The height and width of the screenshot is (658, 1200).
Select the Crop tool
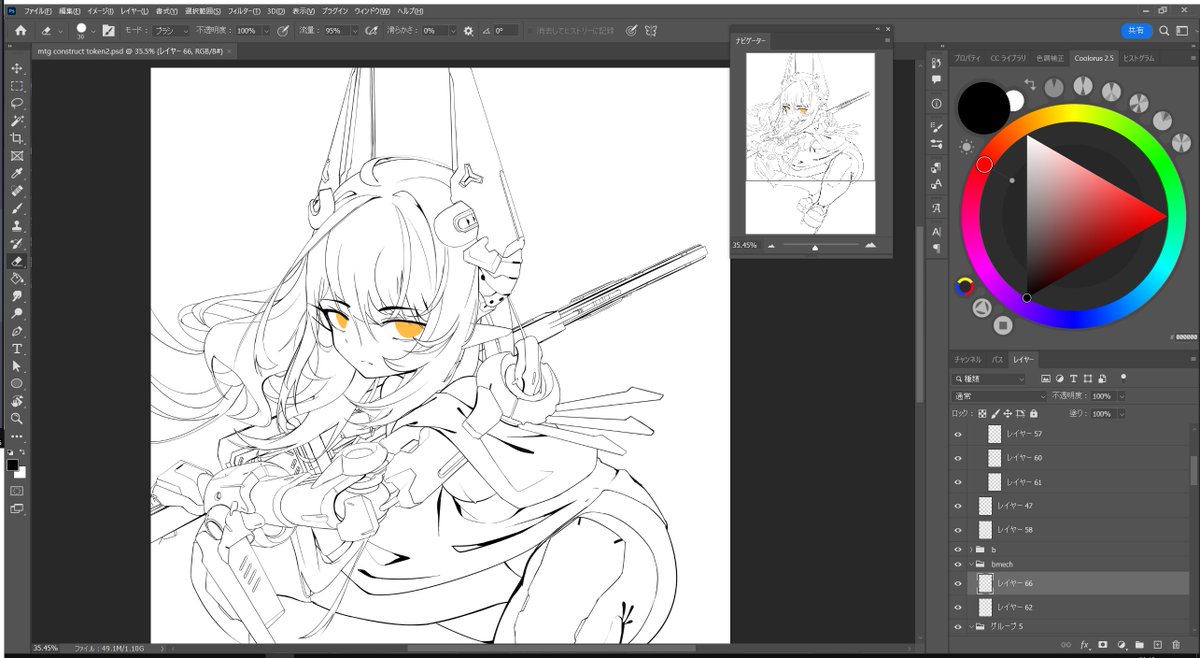pos(17,138)
